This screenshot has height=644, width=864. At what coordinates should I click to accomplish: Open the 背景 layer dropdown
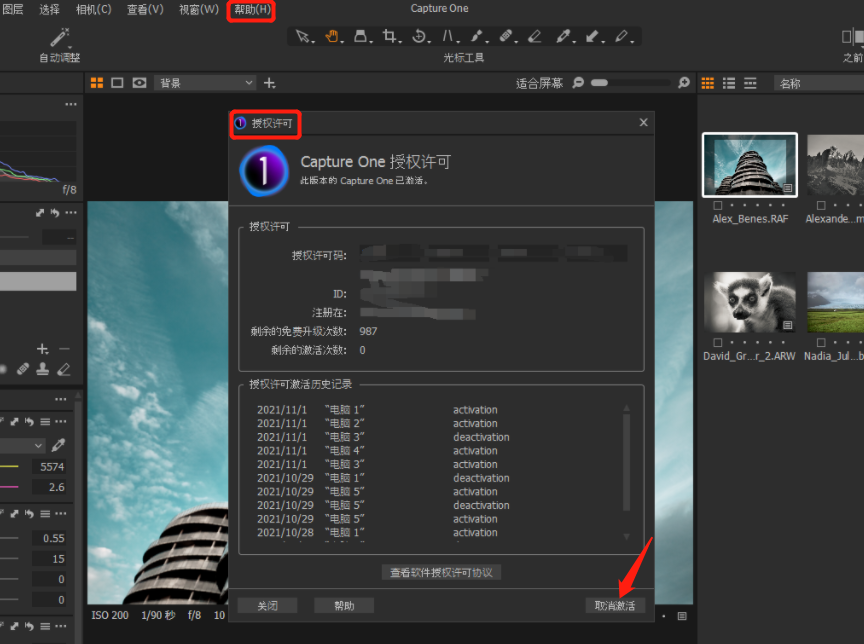[x=206, y=83]
